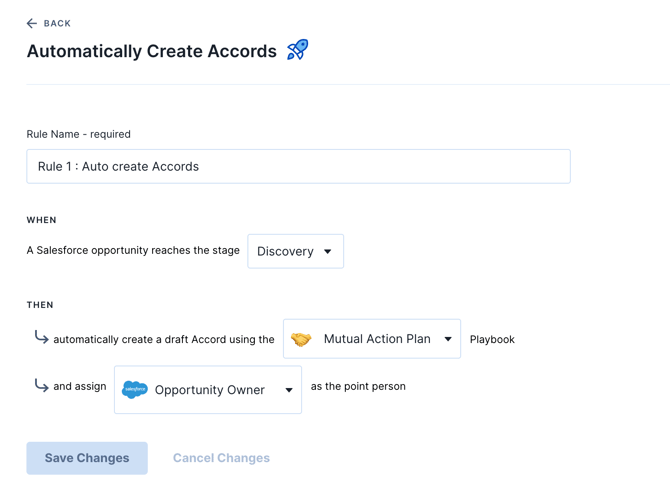This screenshot has width=670, height=492.
Task: Click the "as the point person" text
Action: pyautogui.click(x=358, y=386)
